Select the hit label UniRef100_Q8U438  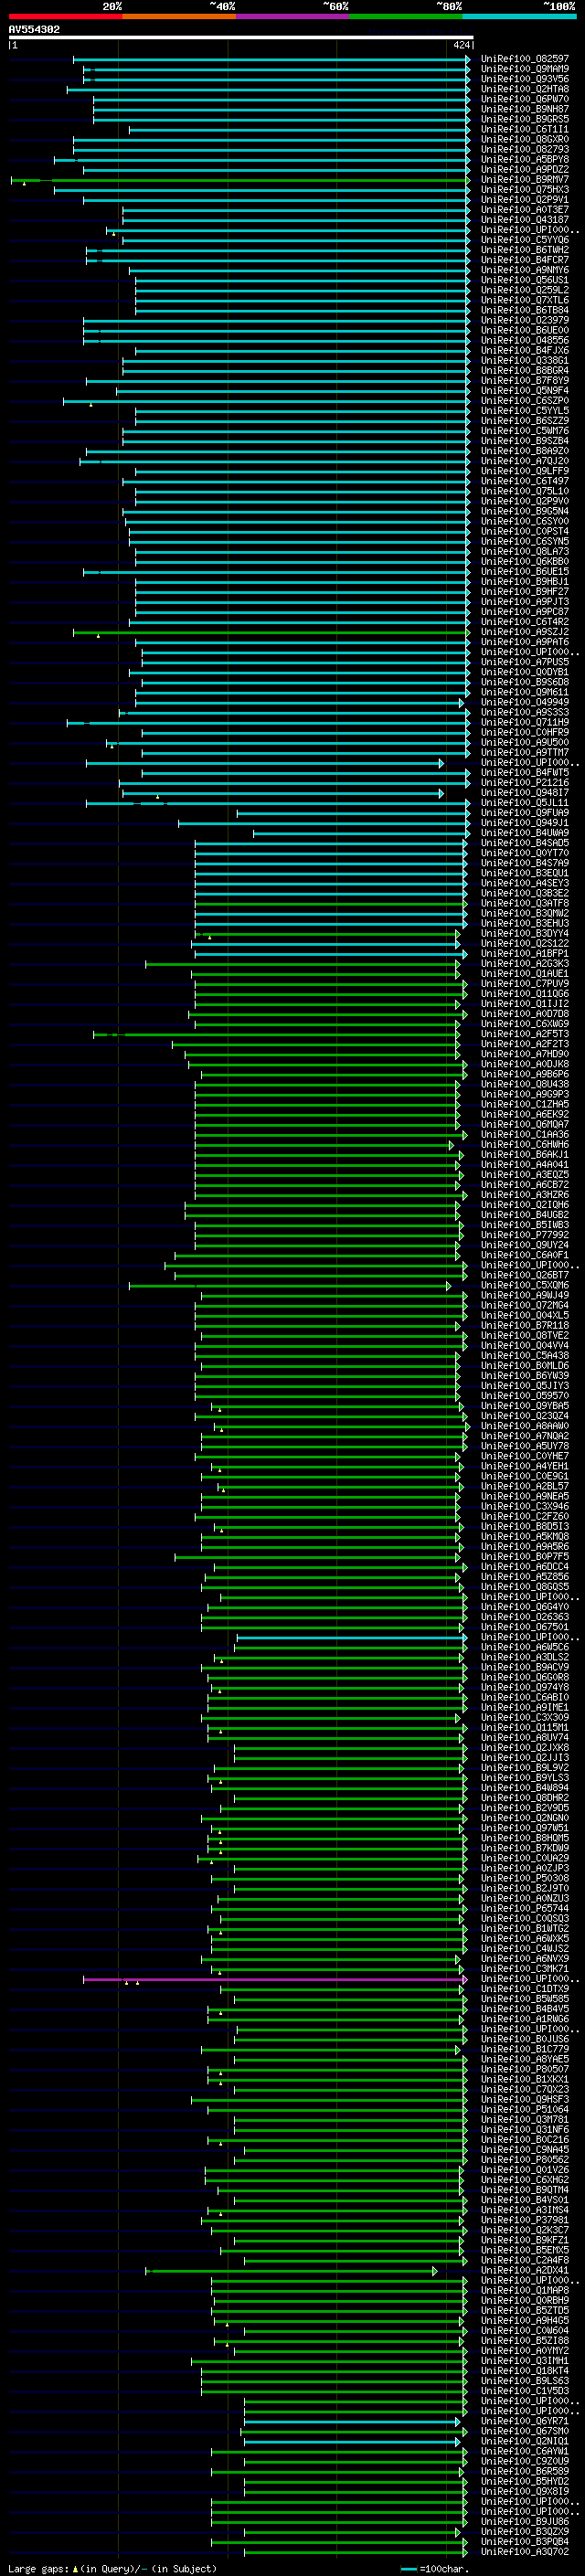coord(525,1084)
